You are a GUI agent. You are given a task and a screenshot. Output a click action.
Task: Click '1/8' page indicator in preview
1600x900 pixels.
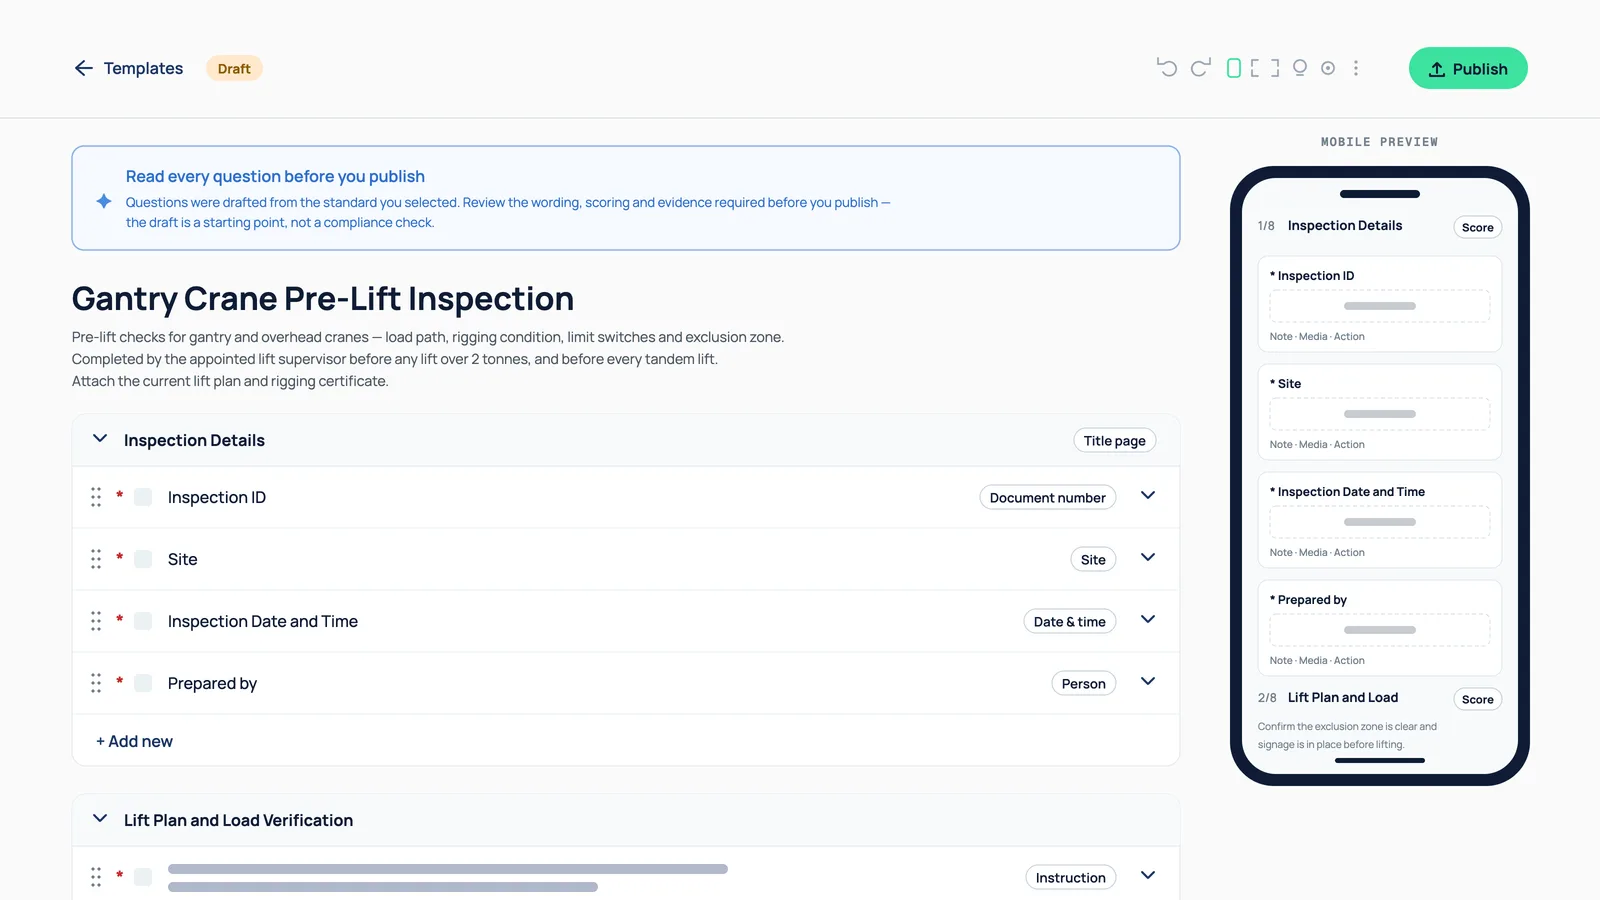(x=1266, y=226)
